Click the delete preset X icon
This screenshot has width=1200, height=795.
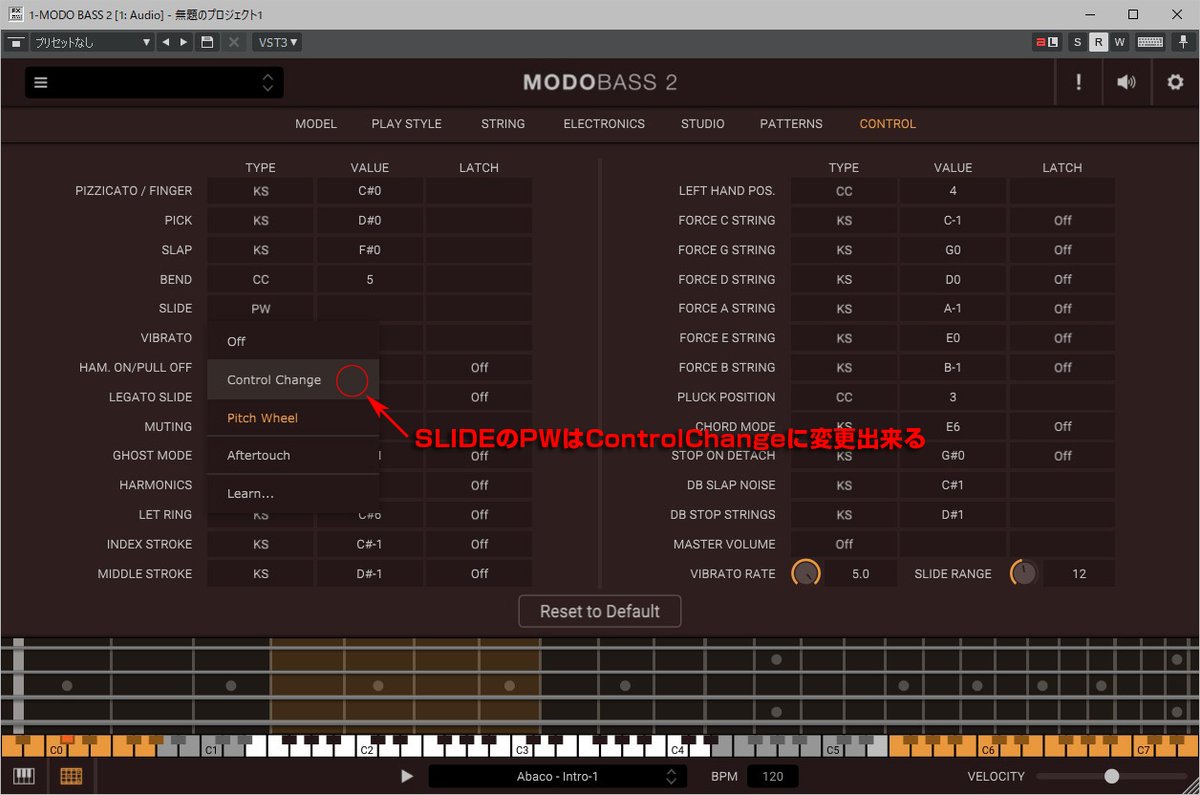coord(234,42)
